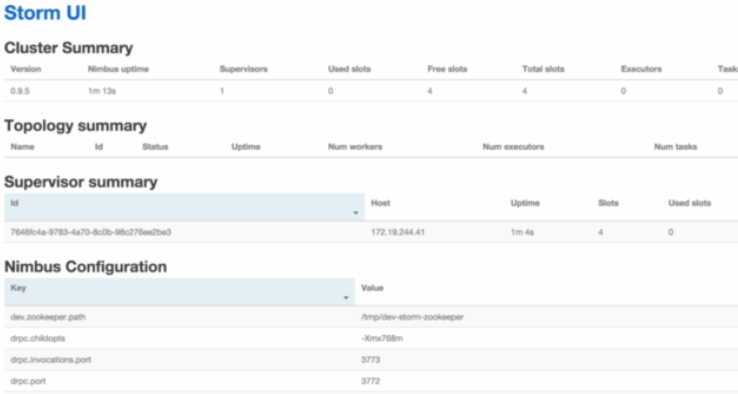The width and height of the screenshot is (738, 394).
Task: Sort topologies by Id header
Action: point(99,146)
